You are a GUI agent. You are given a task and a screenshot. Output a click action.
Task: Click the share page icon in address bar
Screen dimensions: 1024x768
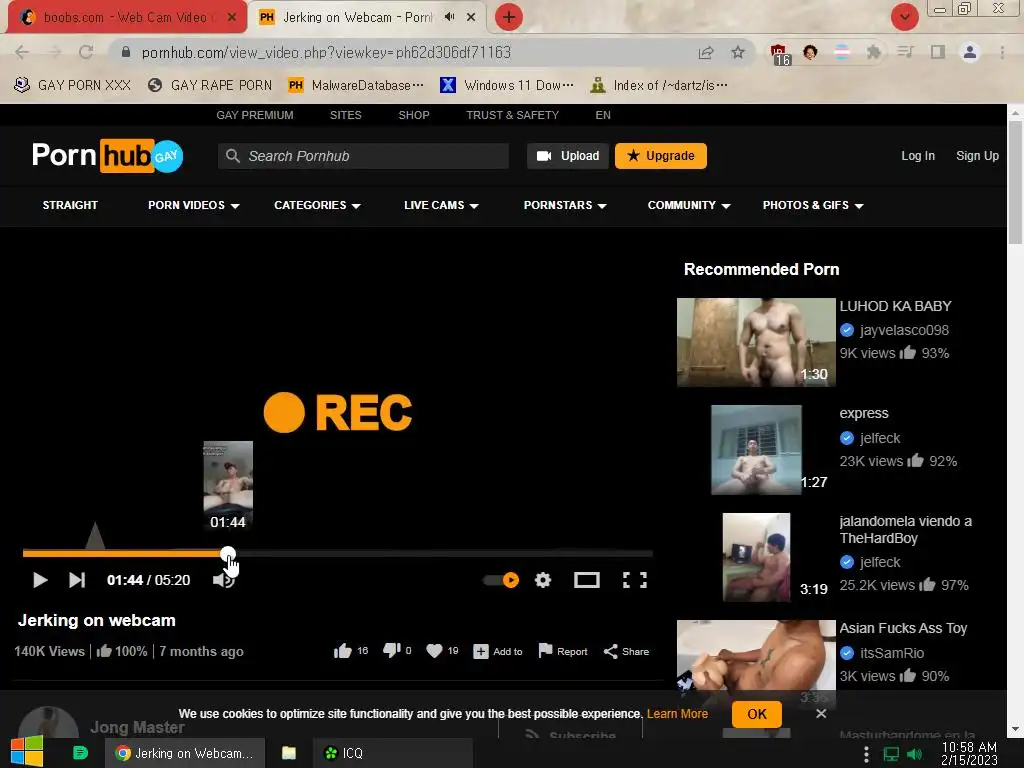[x=706, y=52]
